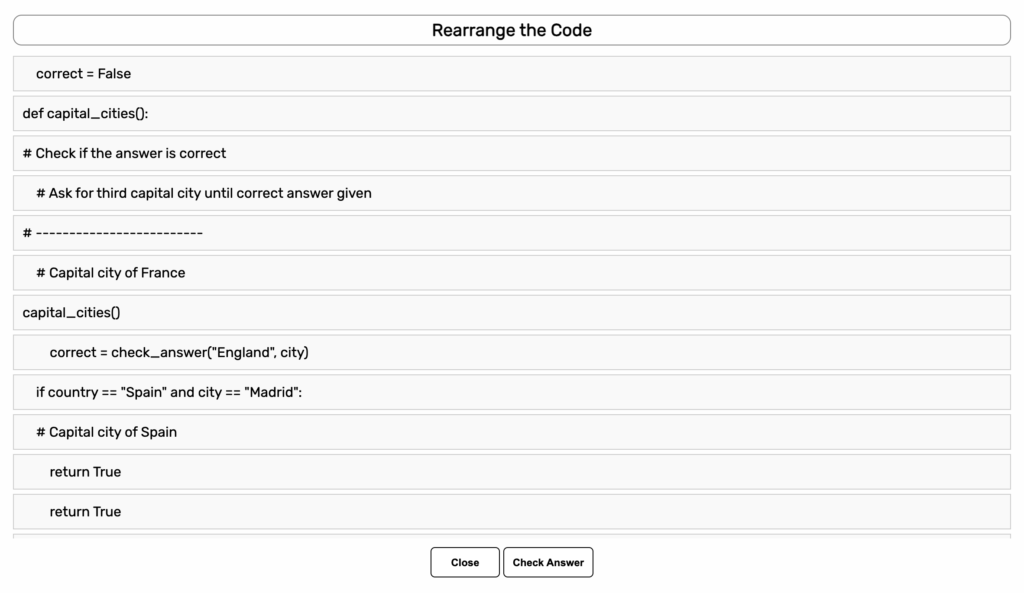Click the partially visible code block at the bottom
1024x593 pixels.
(x=511, y=537)
